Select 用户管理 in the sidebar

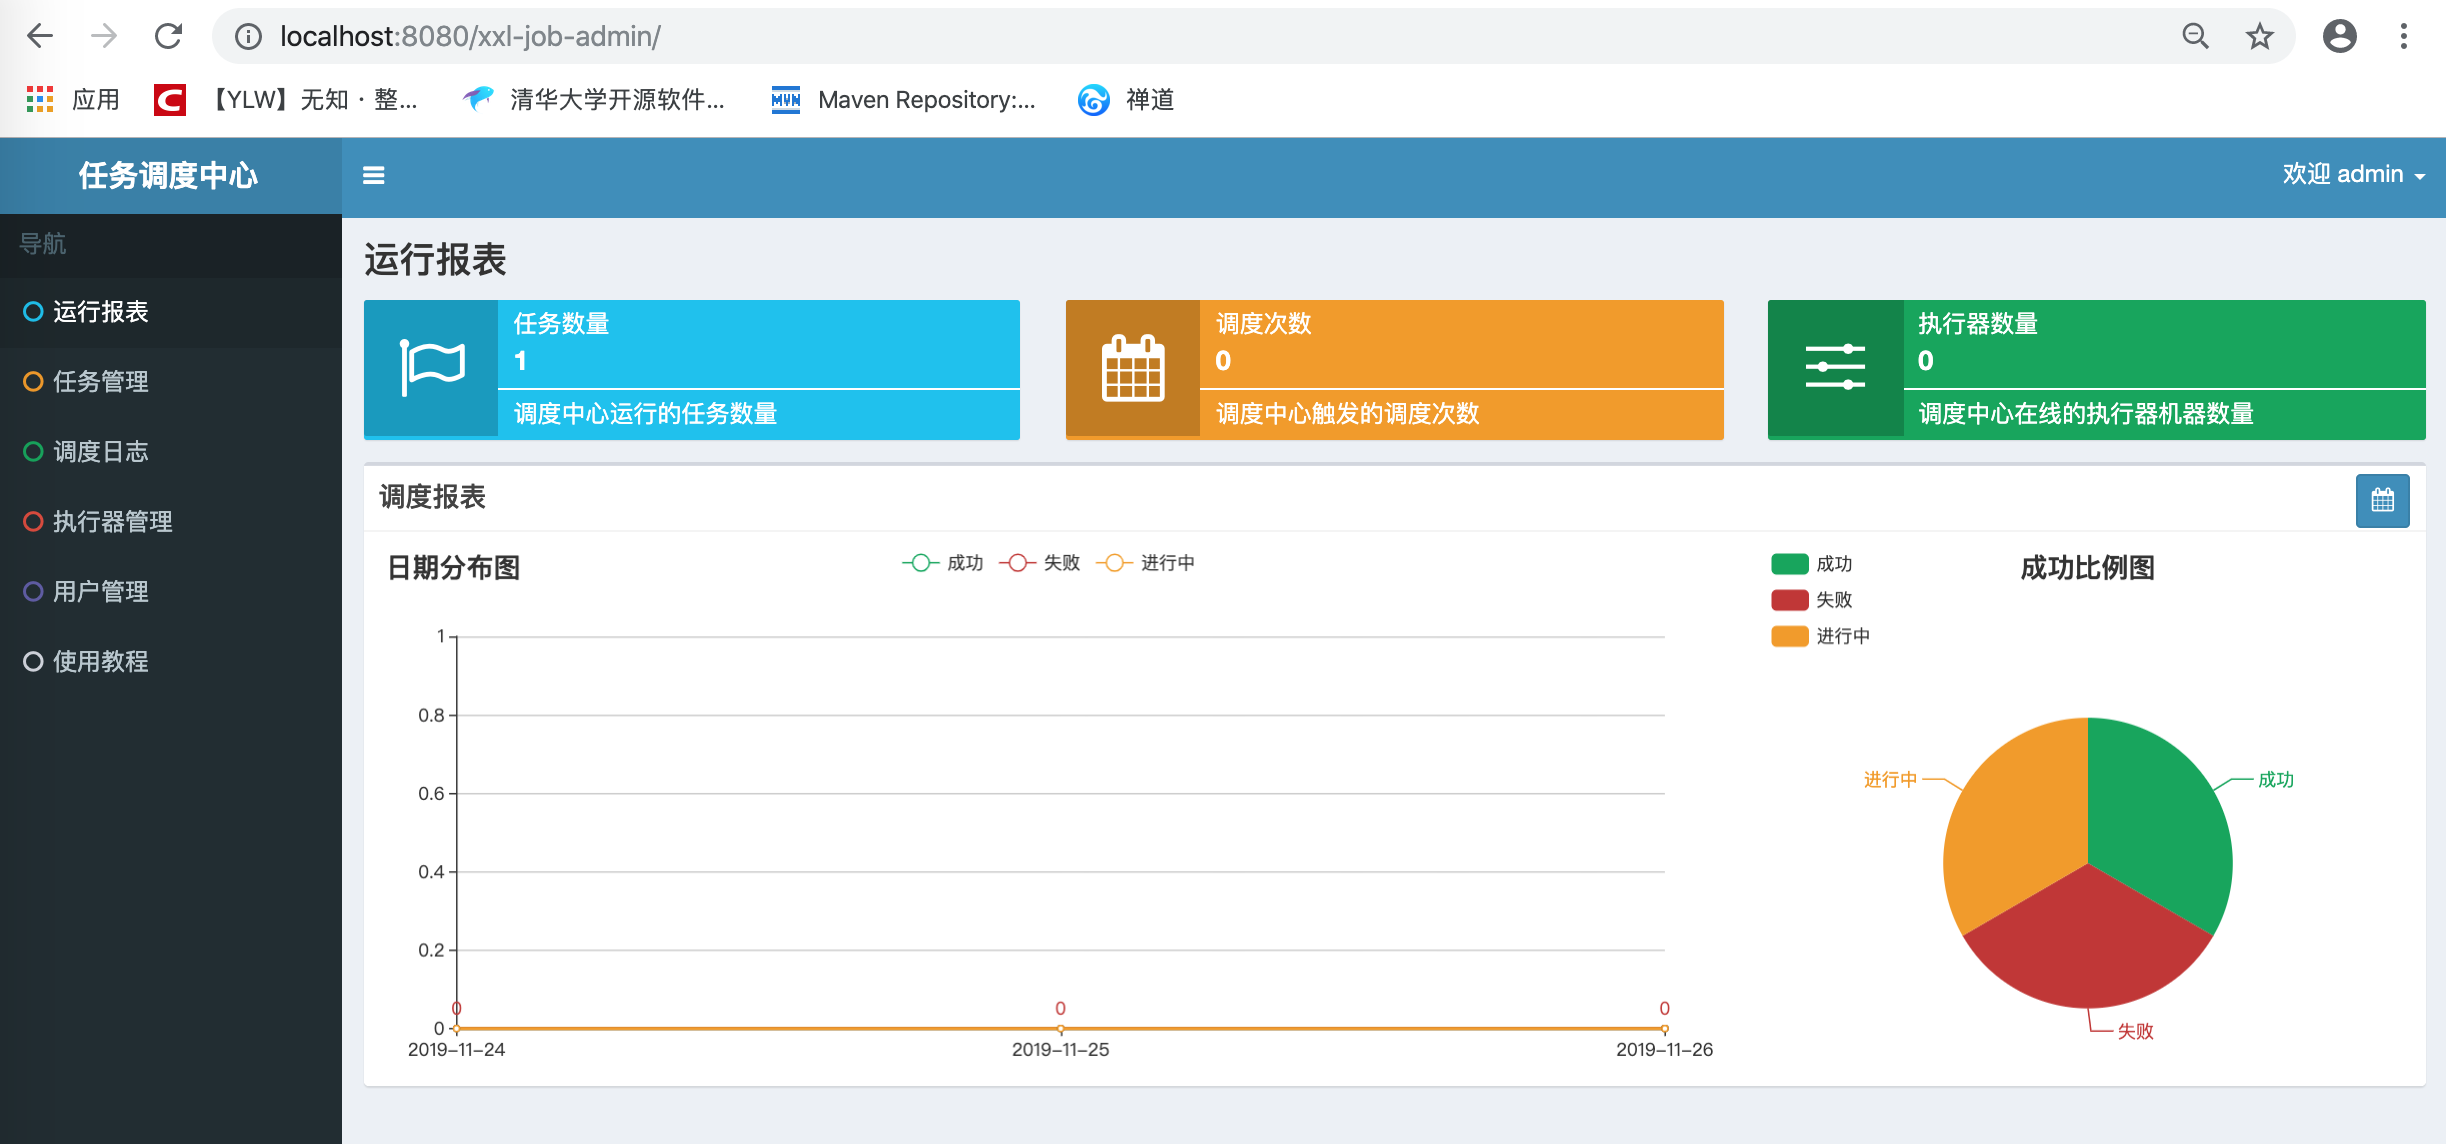(170, 592)
